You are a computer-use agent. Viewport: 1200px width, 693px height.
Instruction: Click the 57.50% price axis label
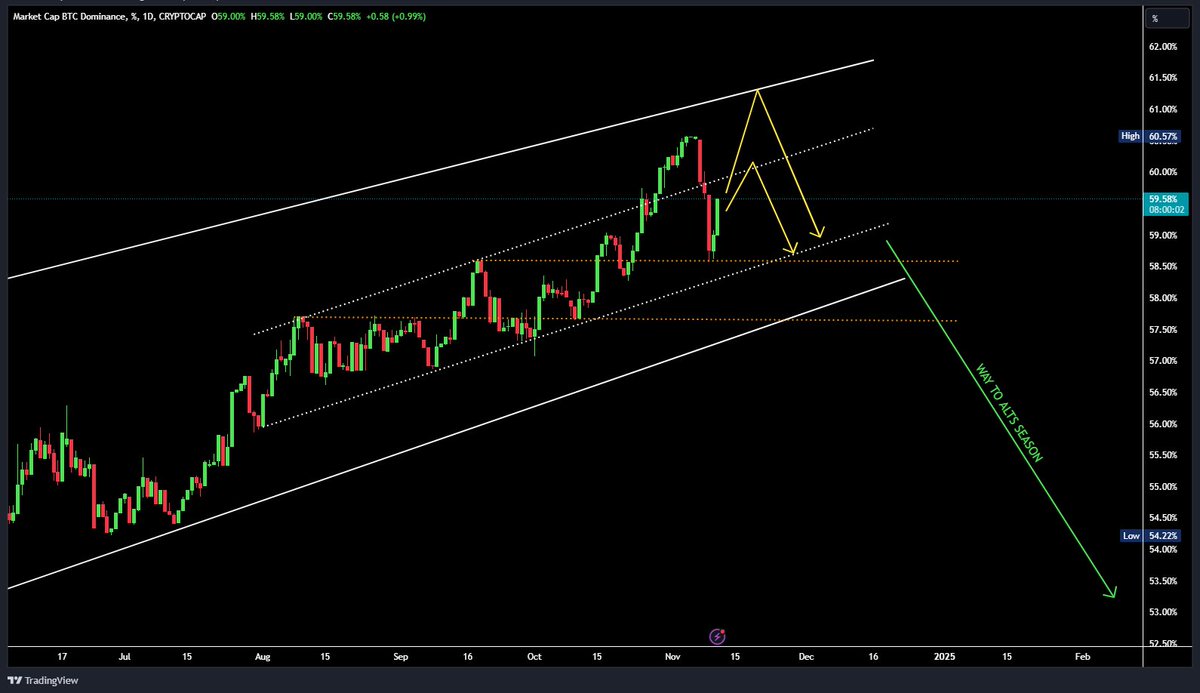point(1164,329)
